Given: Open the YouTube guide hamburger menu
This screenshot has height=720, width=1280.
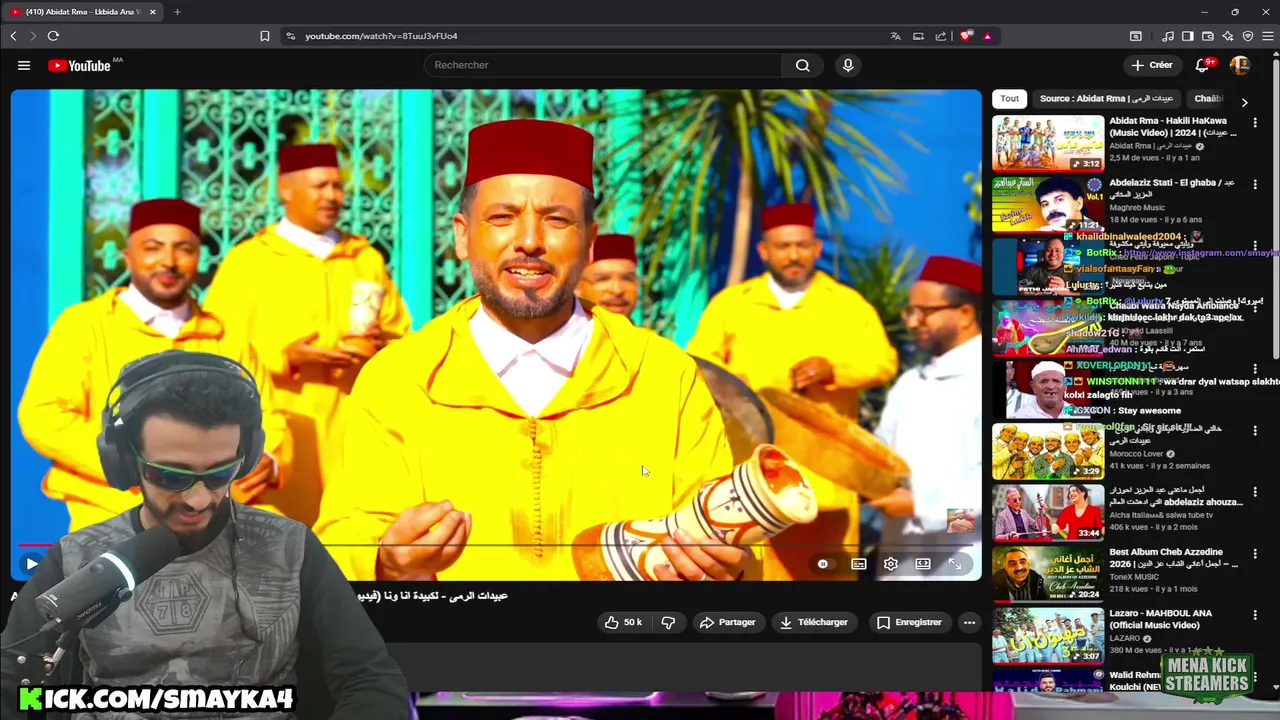Looking at the screenshot, I should [x=24, y=65].
